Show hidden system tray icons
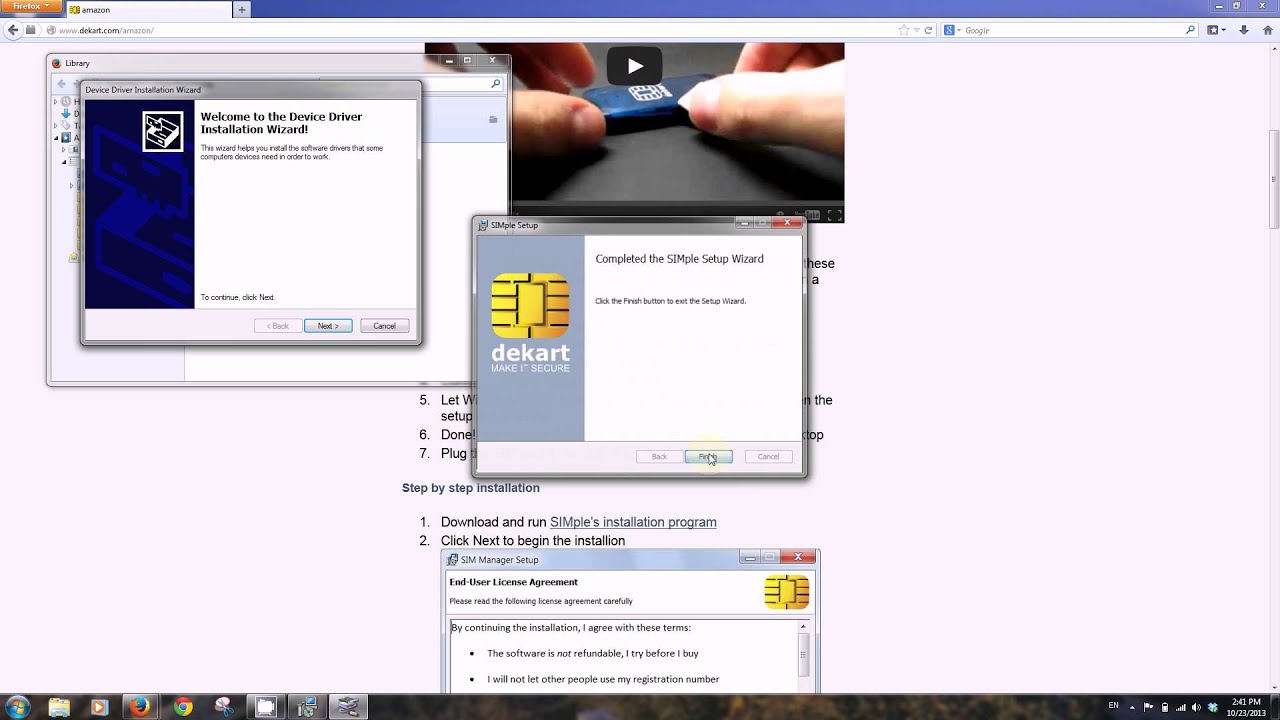Image resolution: width=1280 pixels, height=720 pixels. (x=1133, y=707)
